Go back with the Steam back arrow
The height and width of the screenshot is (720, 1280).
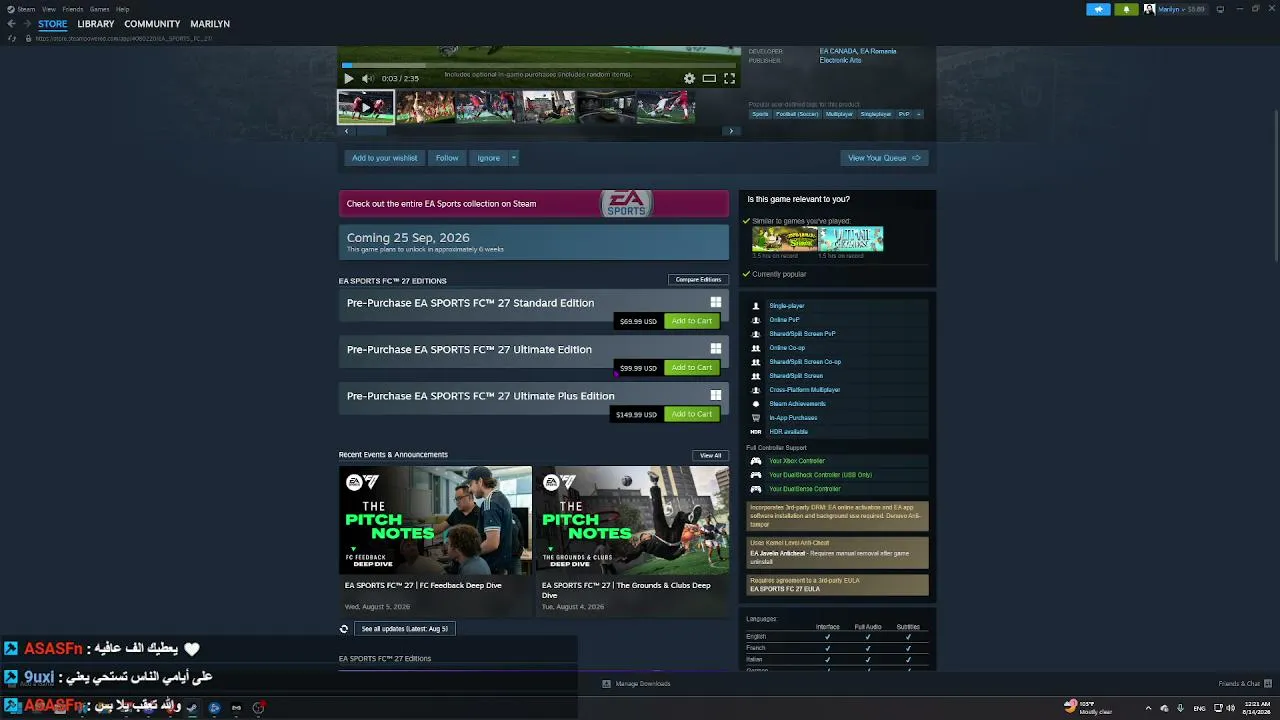click(12, 24)
